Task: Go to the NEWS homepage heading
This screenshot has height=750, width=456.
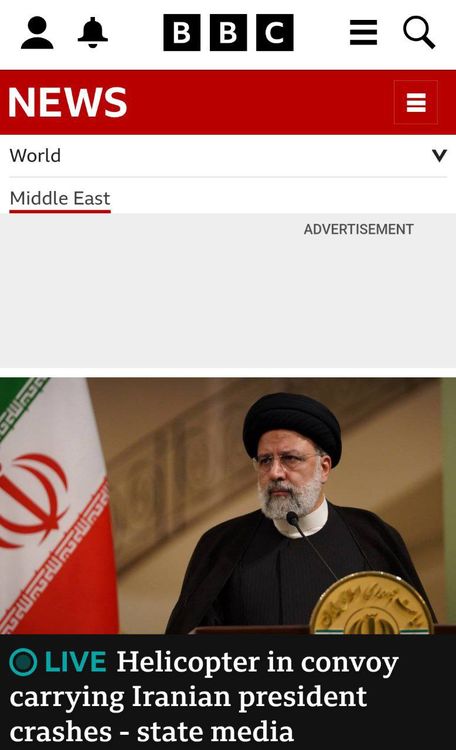Action: pyautogui.click(x=67, y=102)
